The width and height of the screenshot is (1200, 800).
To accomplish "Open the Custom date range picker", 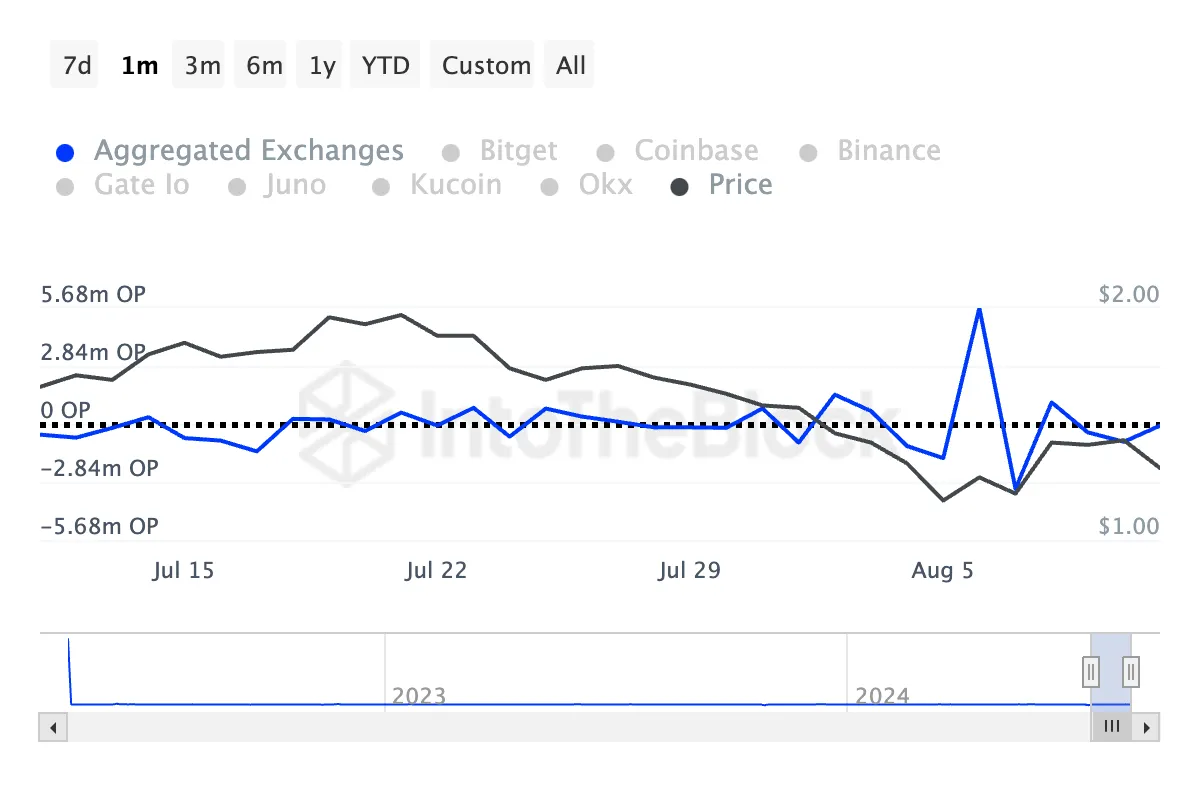I will click(x=486, y=66).
